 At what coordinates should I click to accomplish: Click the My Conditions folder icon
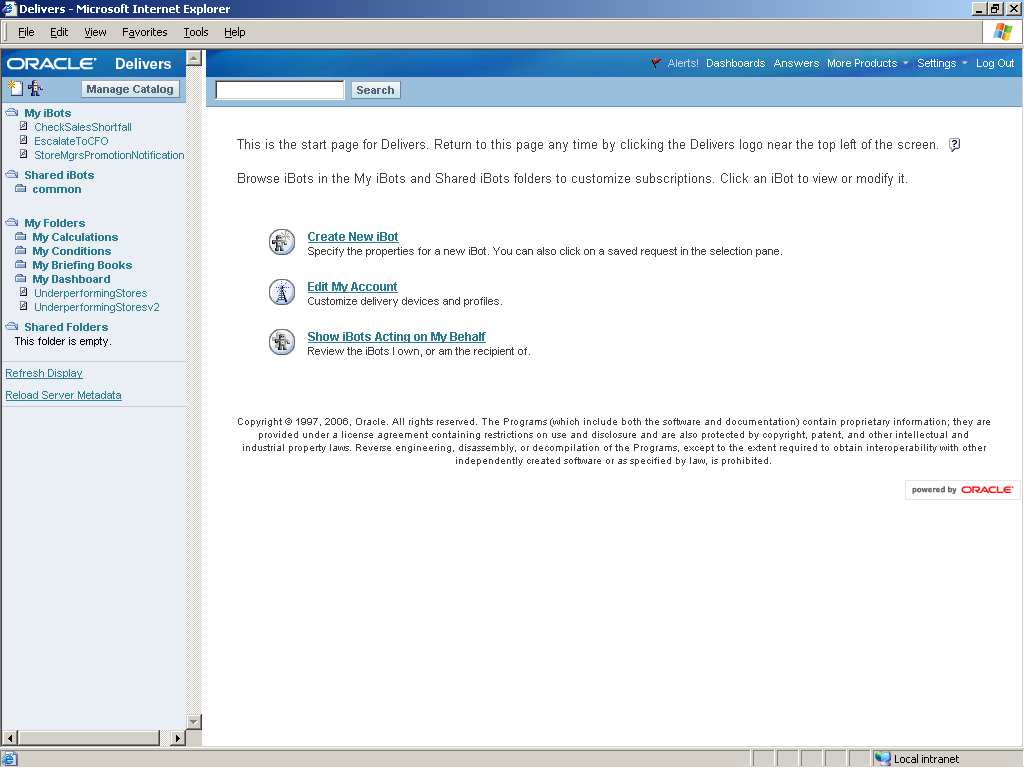tap(21, 250)
